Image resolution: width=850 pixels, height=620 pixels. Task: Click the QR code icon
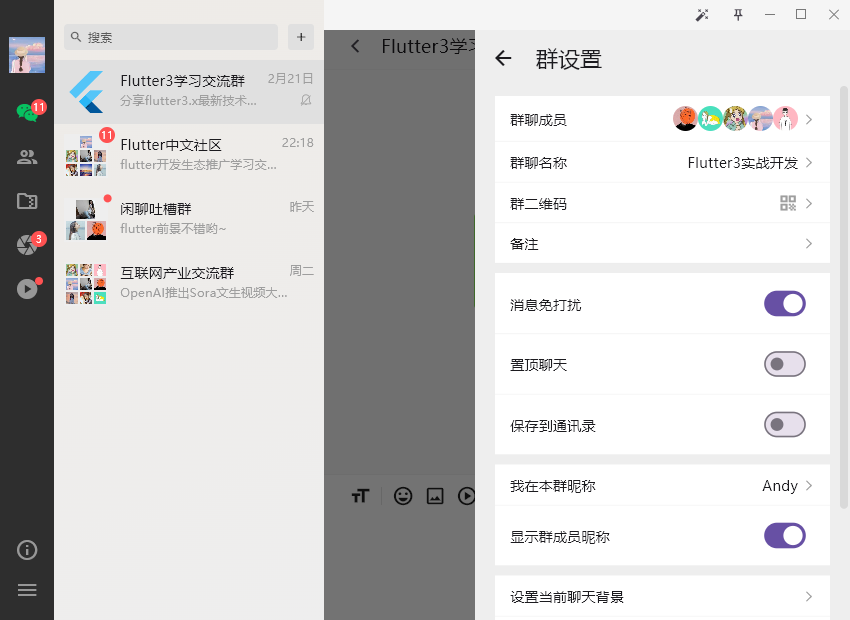(x=788, y=203)
